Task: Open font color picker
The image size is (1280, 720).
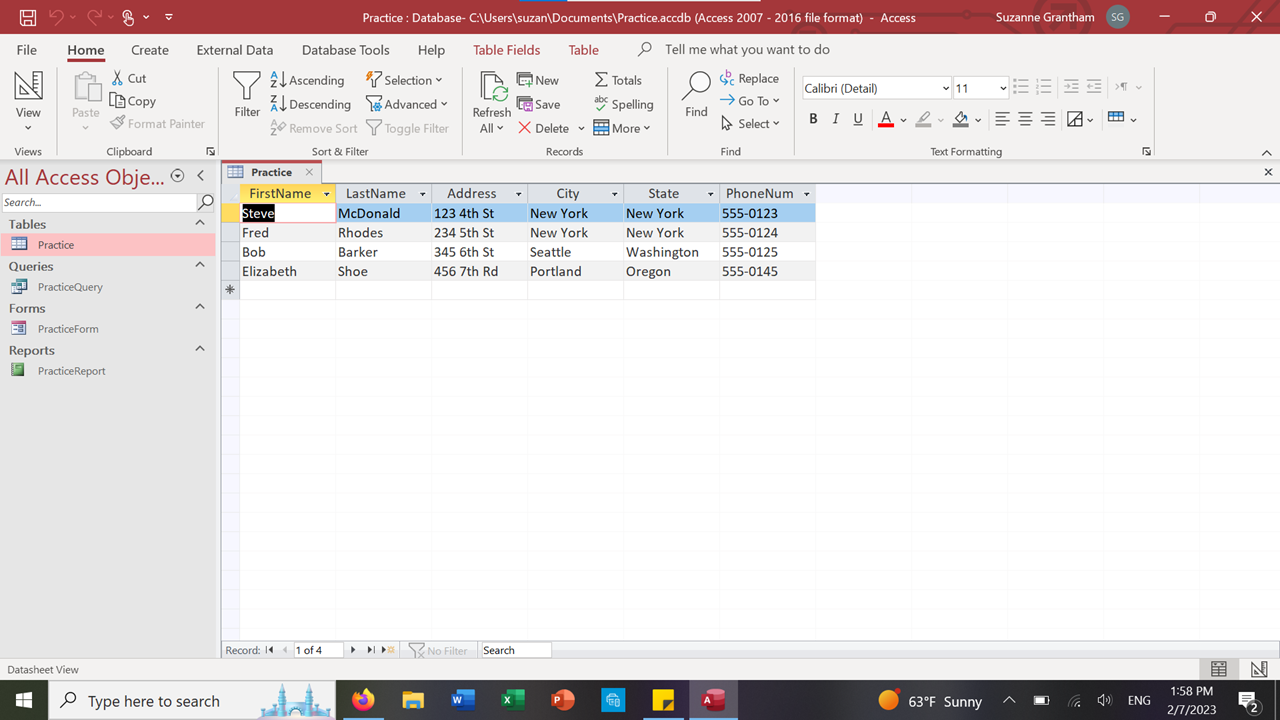Action: click(902, 120)
